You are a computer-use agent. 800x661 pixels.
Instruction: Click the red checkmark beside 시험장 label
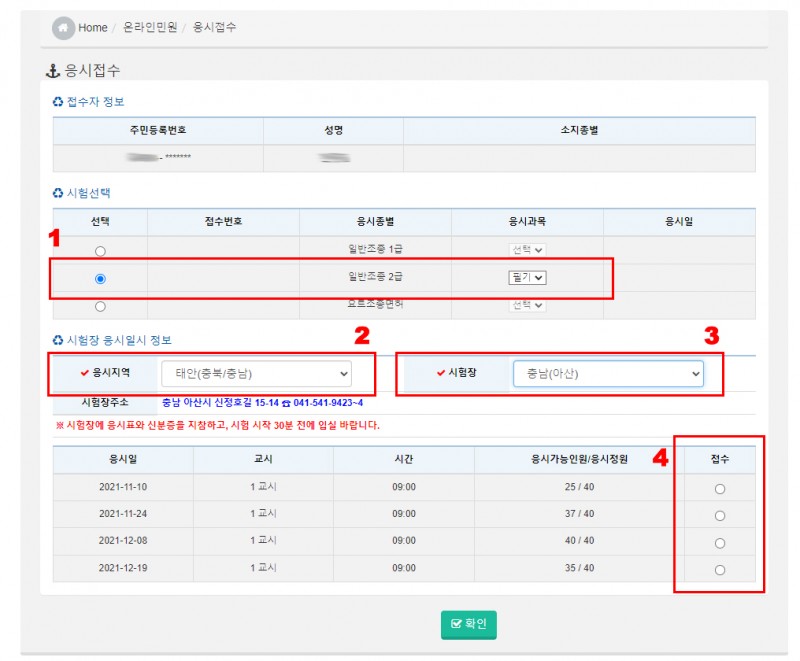[x=441, y=373]
